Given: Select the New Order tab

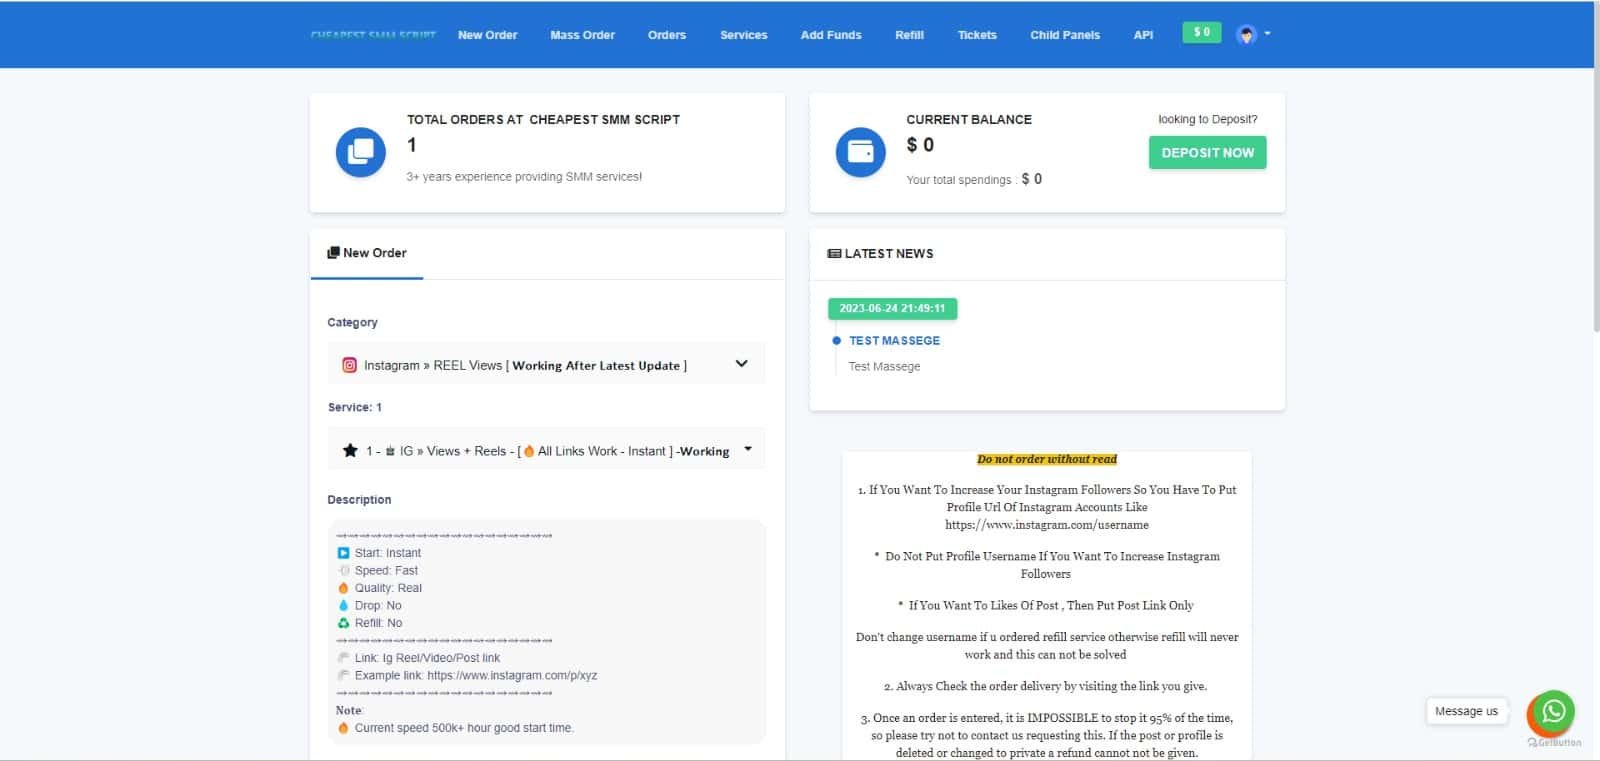Looking at the screenshot, I should pyautogui.click(x=367, y=253).
